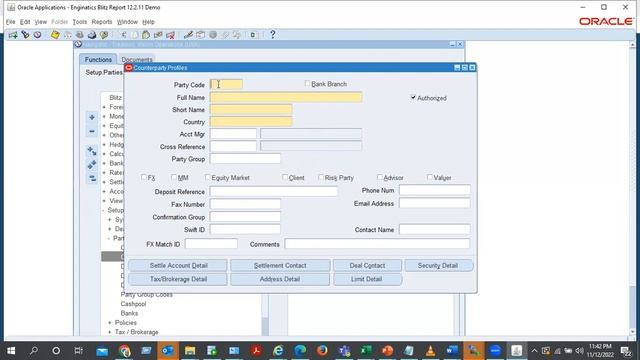Open the Windows Start menu
Image resolution: width=640 pixels, height=360 pixels.
[11, 351]
